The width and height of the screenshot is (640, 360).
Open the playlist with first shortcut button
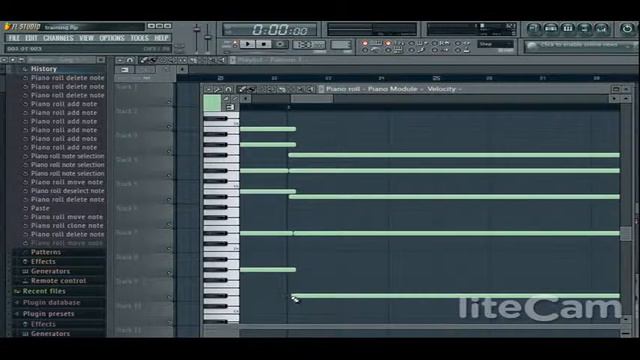533,28
